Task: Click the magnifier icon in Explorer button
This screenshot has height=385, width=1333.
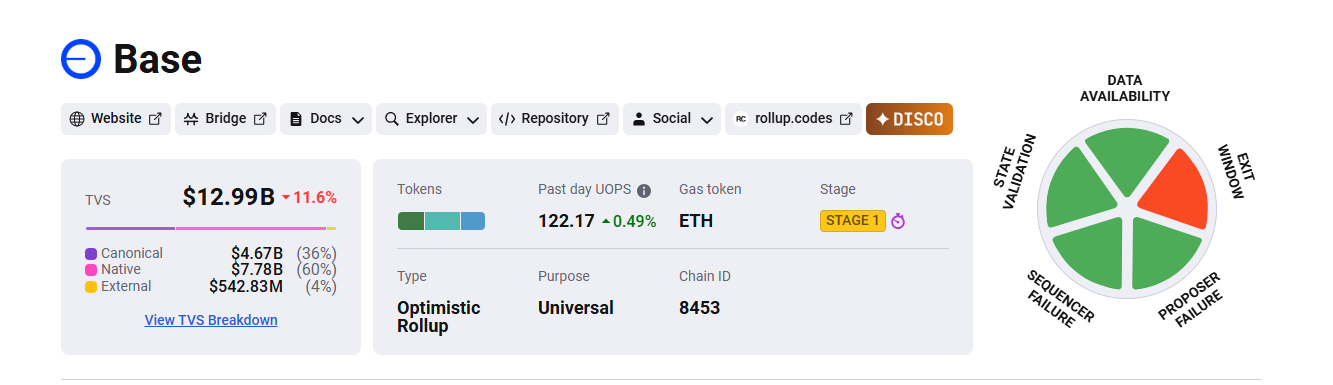Action: [x=392, y=119]
